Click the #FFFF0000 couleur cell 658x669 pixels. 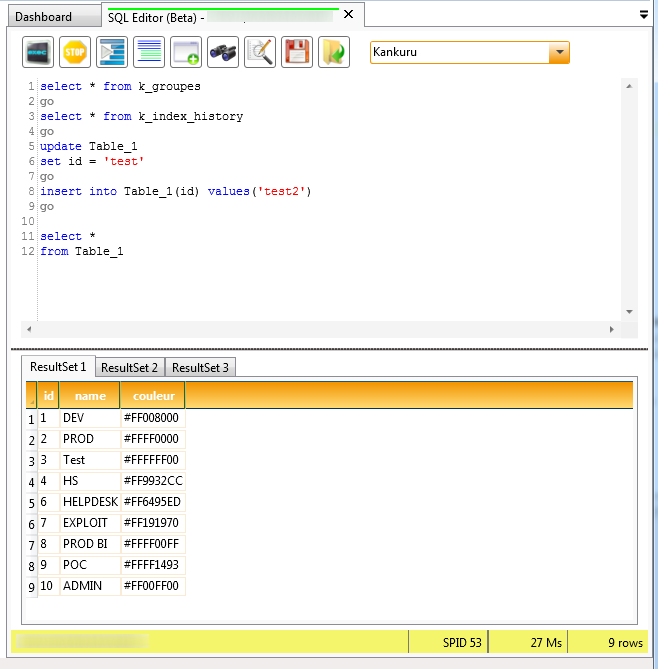[153, 439]
